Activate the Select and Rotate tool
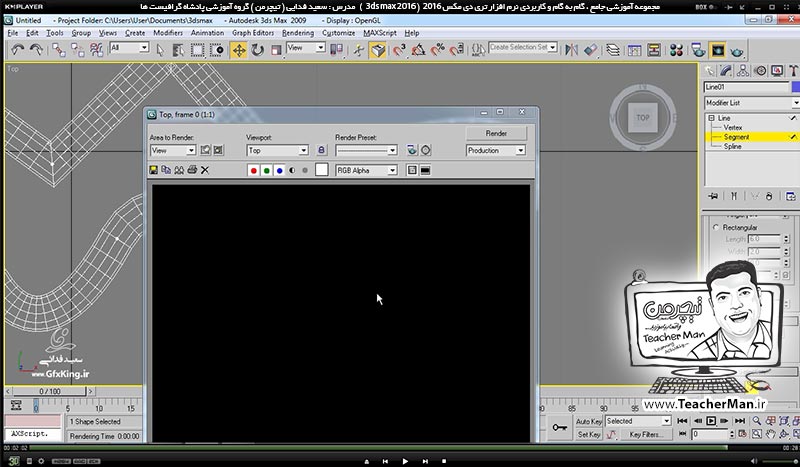 [x=258, y=50]
